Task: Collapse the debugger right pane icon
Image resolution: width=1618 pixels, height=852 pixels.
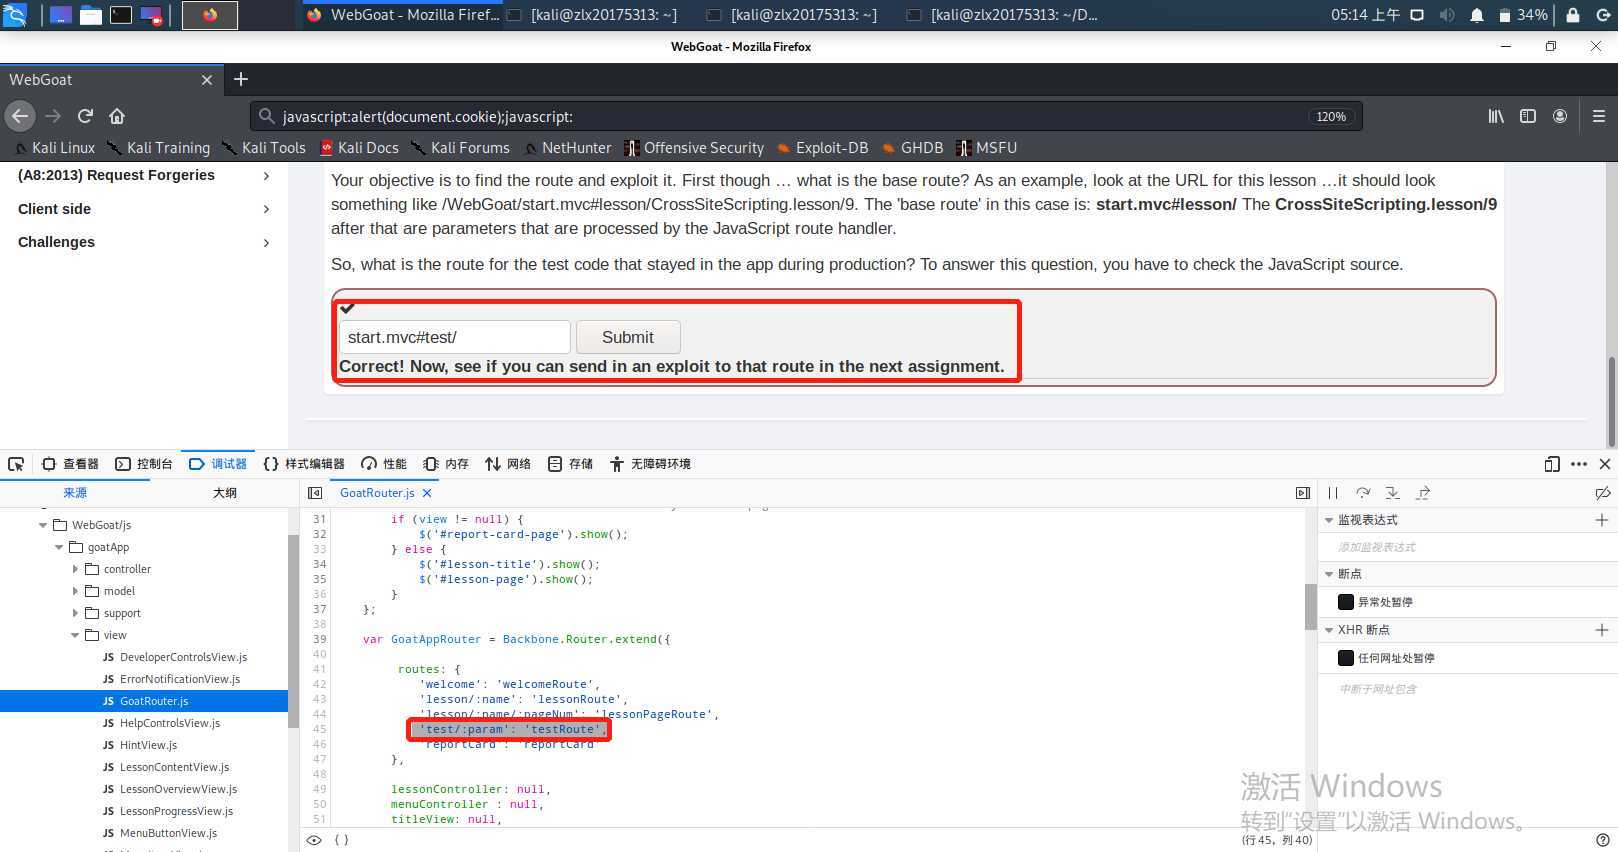Action: pos(1303,493)
